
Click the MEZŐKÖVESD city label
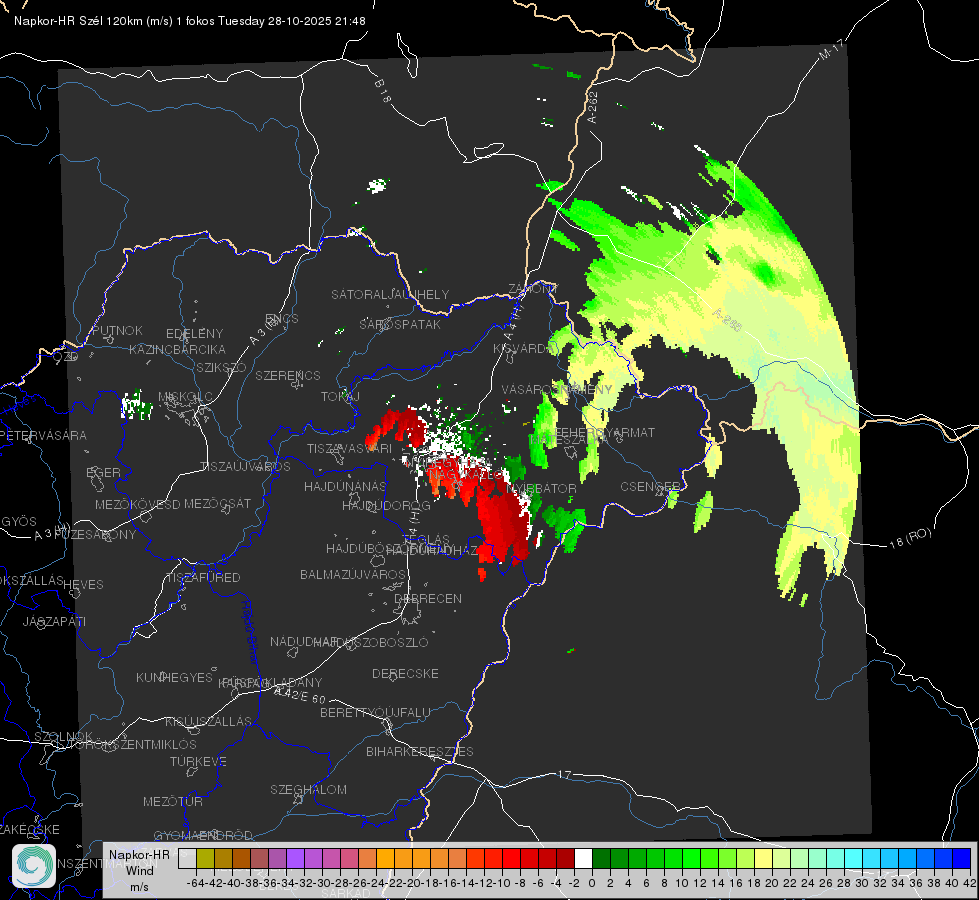pos(137,504)
